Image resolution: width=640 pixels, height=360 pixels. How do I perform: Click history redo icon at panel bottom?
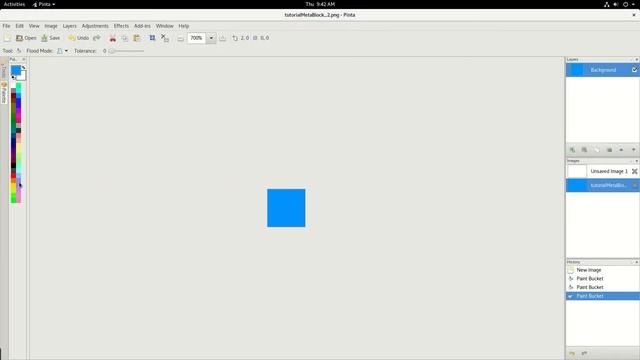pyautogui.click(x=584, y=353)
